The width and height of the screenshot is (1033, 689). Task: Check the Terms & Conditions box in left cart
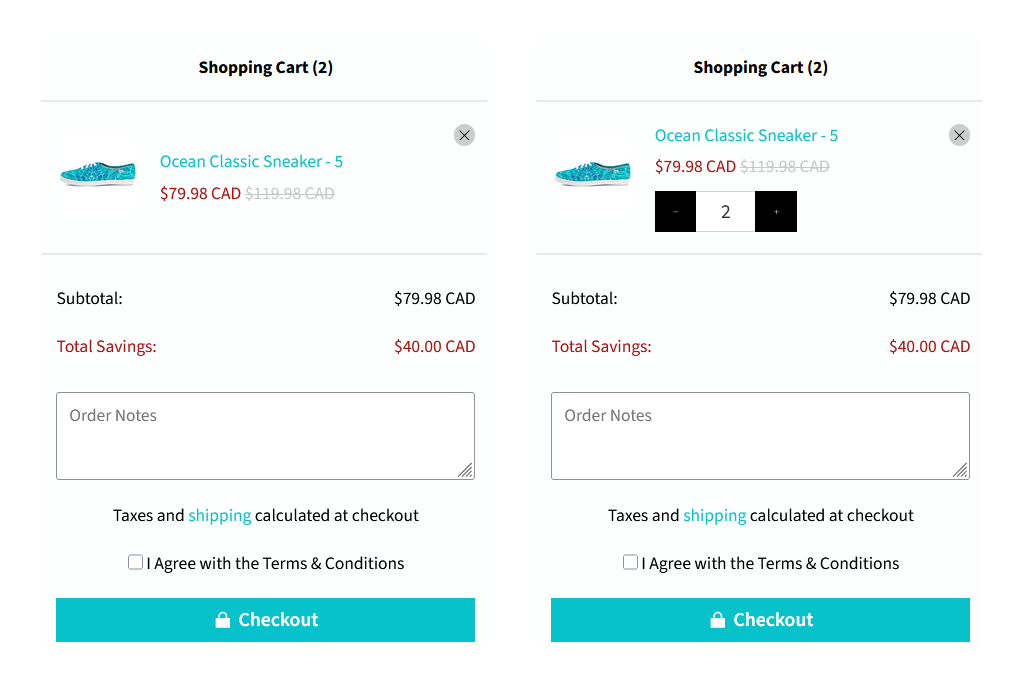click(135, 562)
